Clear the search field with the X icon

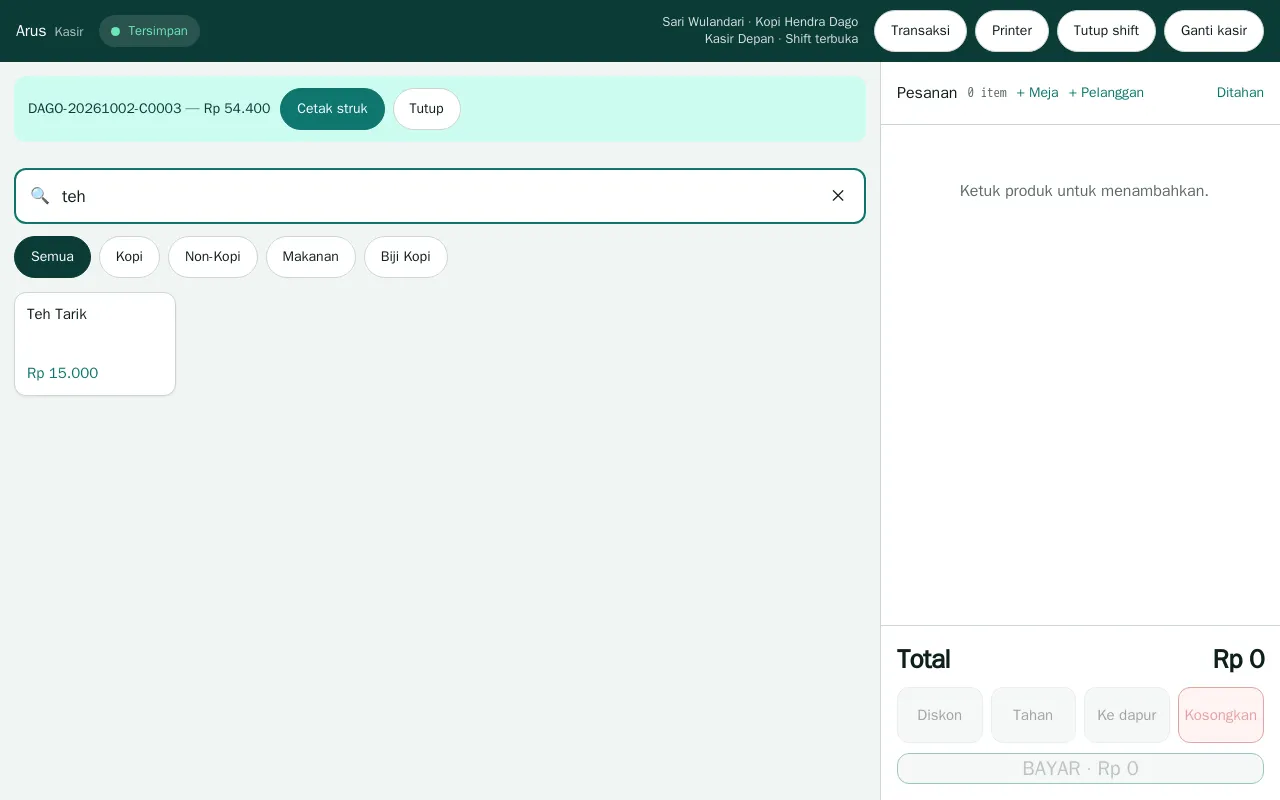point(838,196)
